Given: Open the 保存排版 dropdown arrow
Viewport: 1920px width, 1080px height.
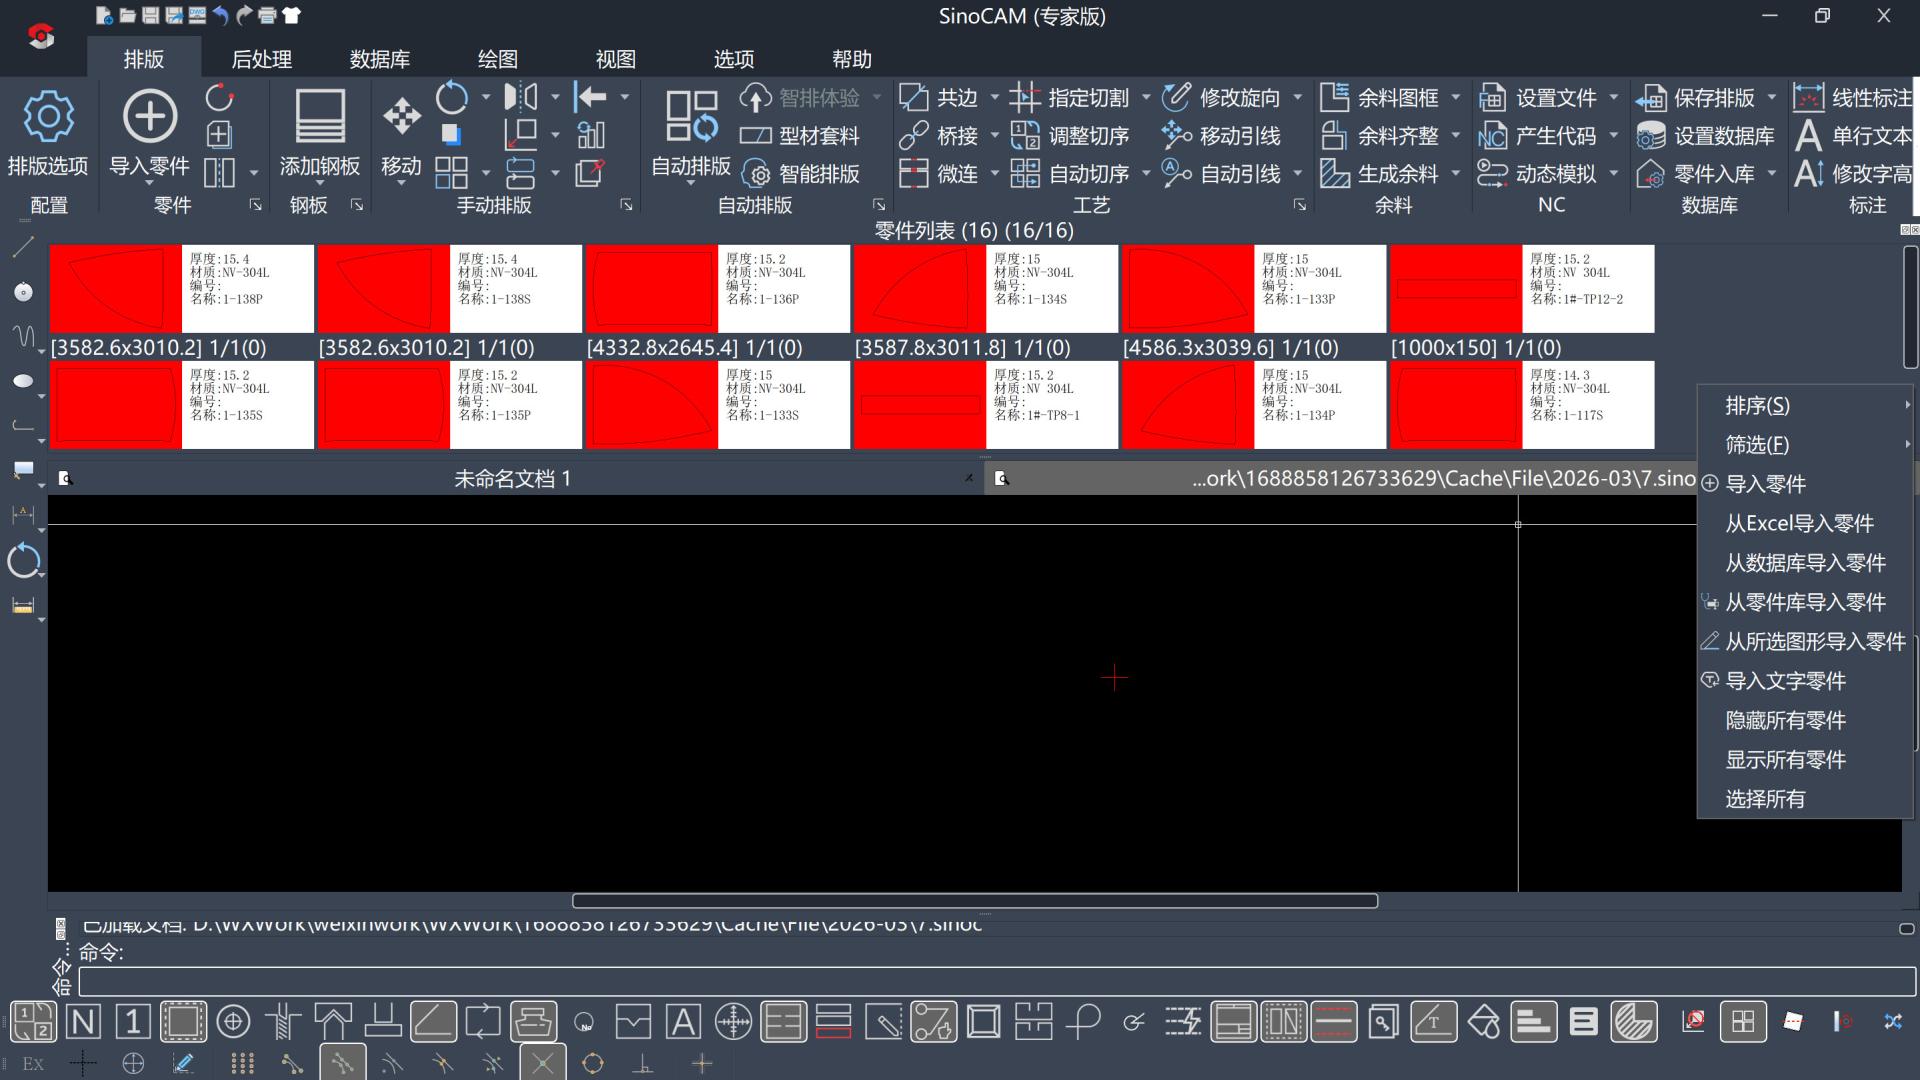Looking at the screenshot, I should pyautogui.click(x=1771, y=98).
